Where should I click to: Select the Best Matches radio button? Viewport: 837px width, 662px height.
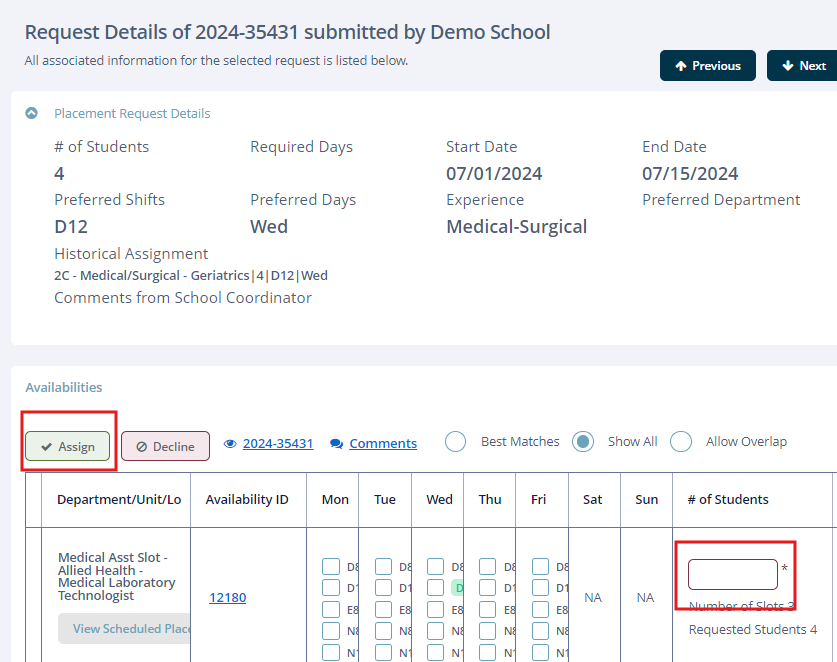pyautogui.click(x=455, y=442)
